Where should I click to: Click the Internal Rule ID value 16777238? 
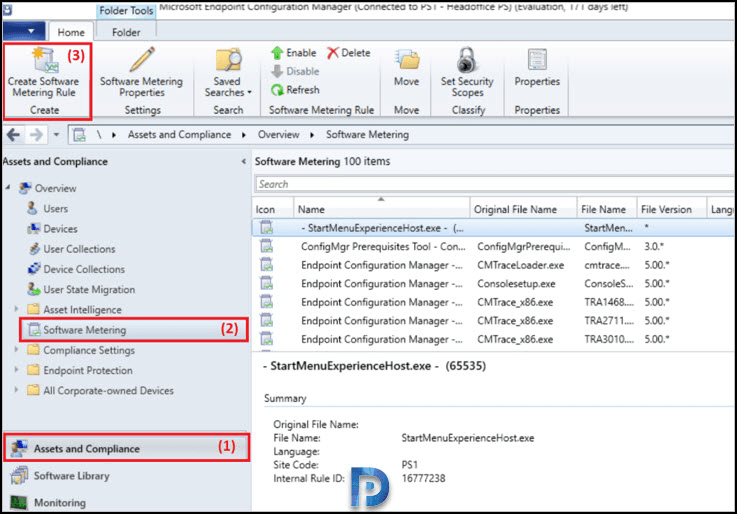point(423,478)
